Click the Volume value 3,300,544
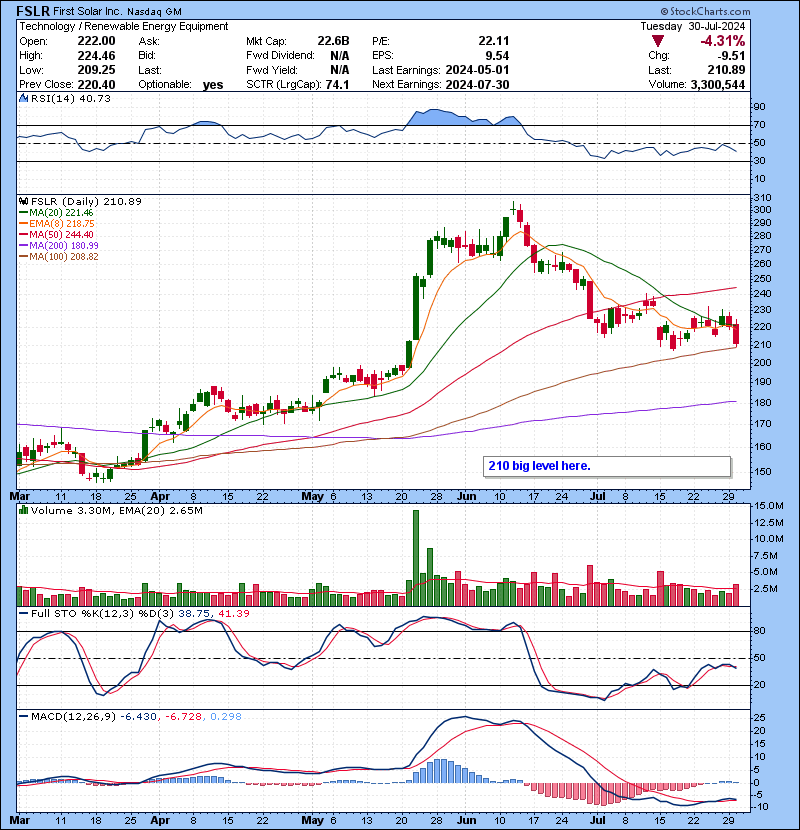 (718, 84)
